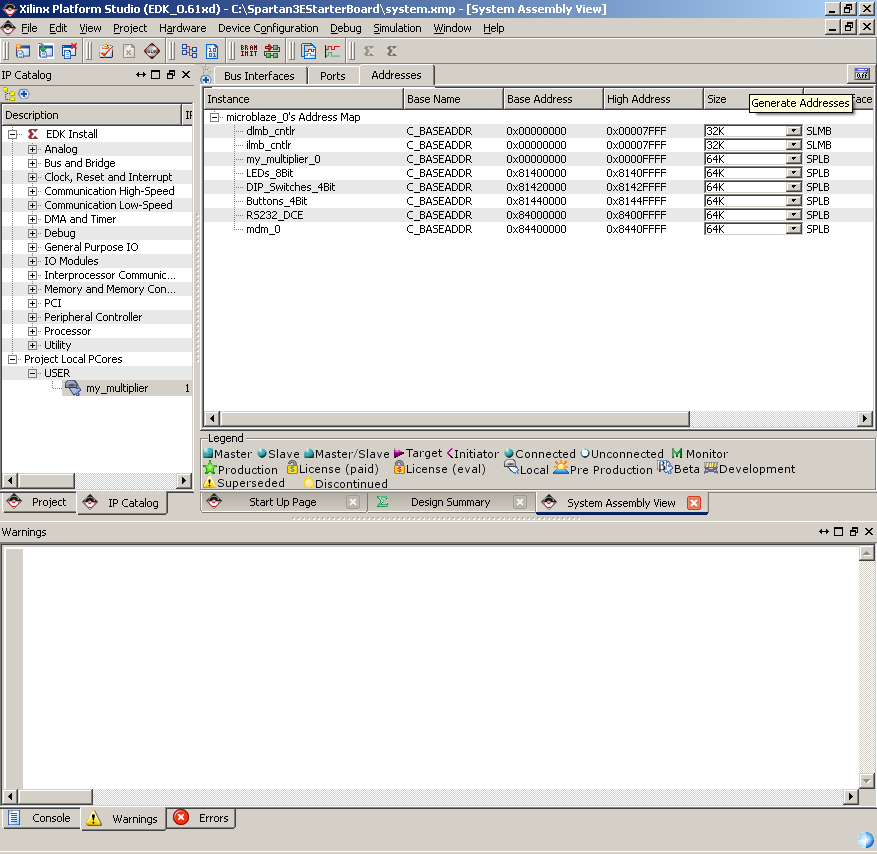This screenshot has height=854, width=877.
Task: Click the second greyed sigma toolbar icon
Action: point(392,51)
